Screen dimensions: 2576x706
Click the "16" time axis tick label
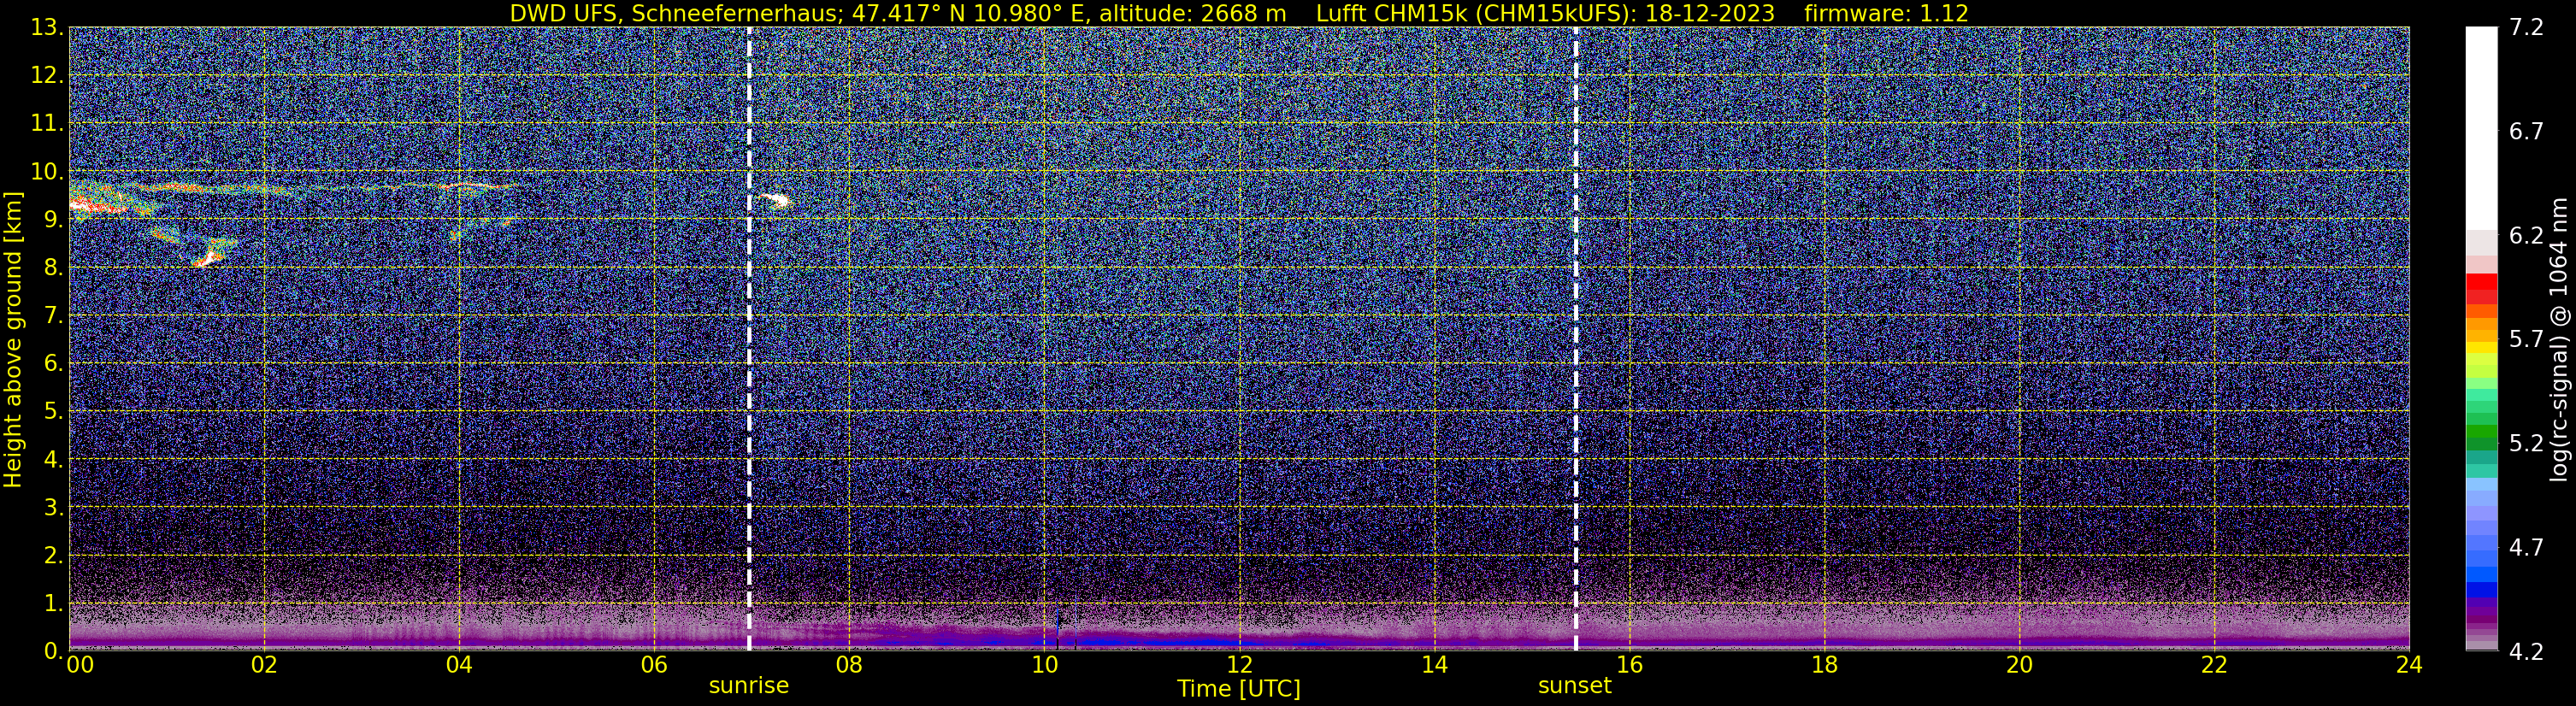1629,665
